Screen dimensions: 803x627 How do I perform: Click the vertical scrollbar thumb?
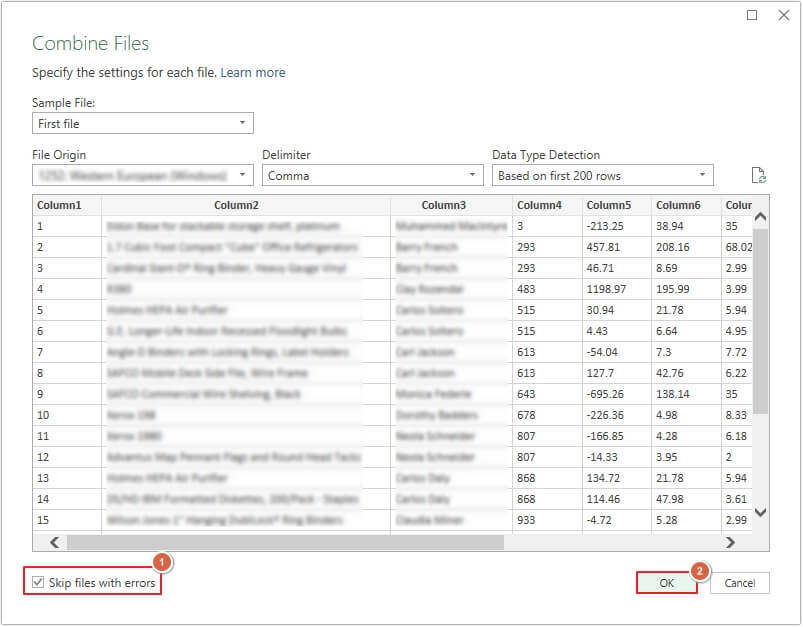(x=760, y=320)
